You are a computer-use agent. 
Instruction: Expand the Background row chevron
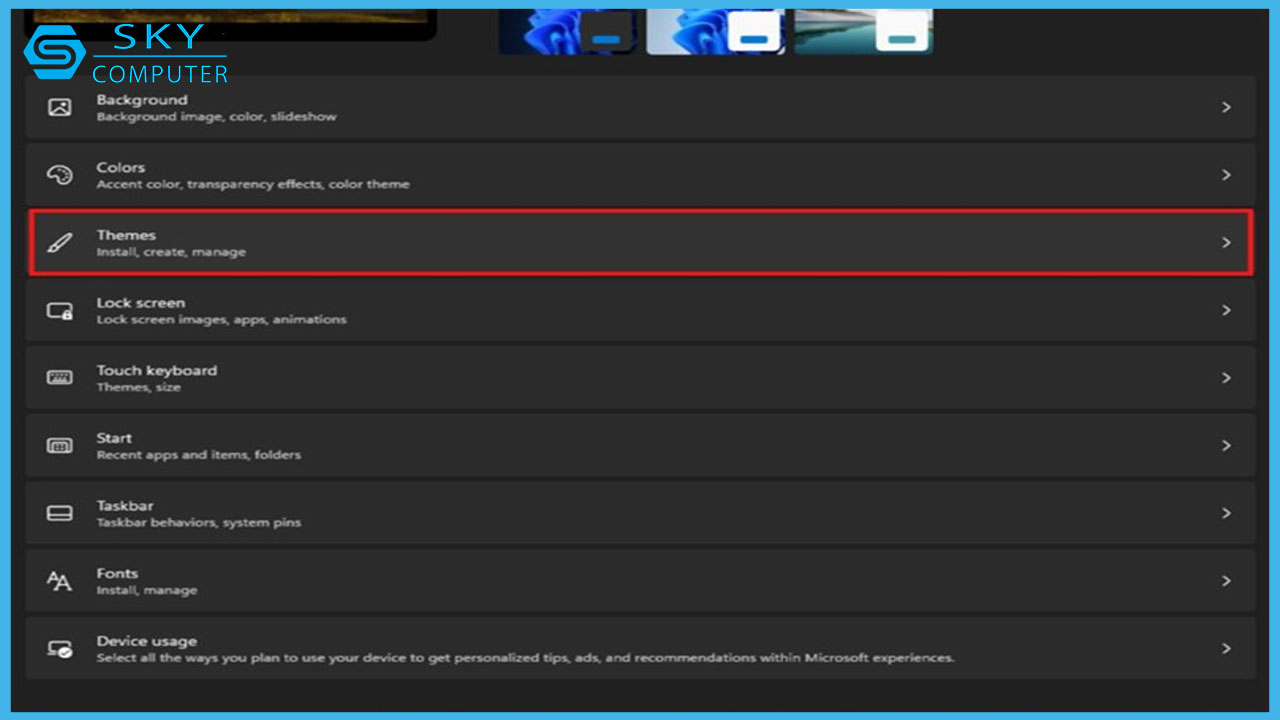pos(1226,107)
